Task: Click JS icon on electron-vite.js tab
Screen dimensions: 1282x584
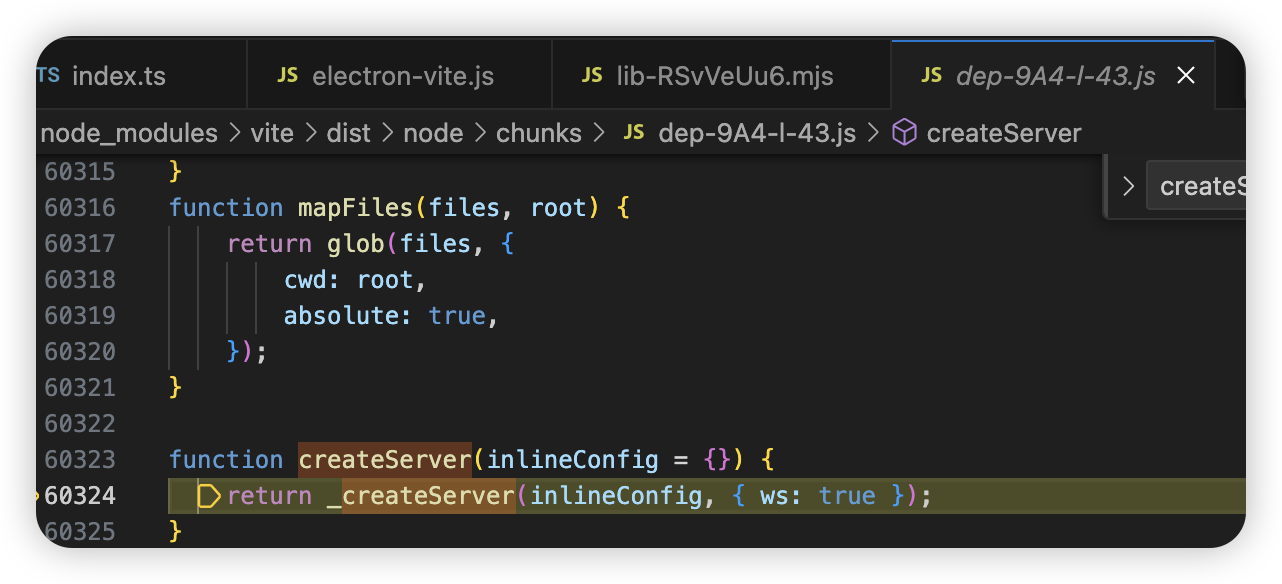Action: point(288,76)
